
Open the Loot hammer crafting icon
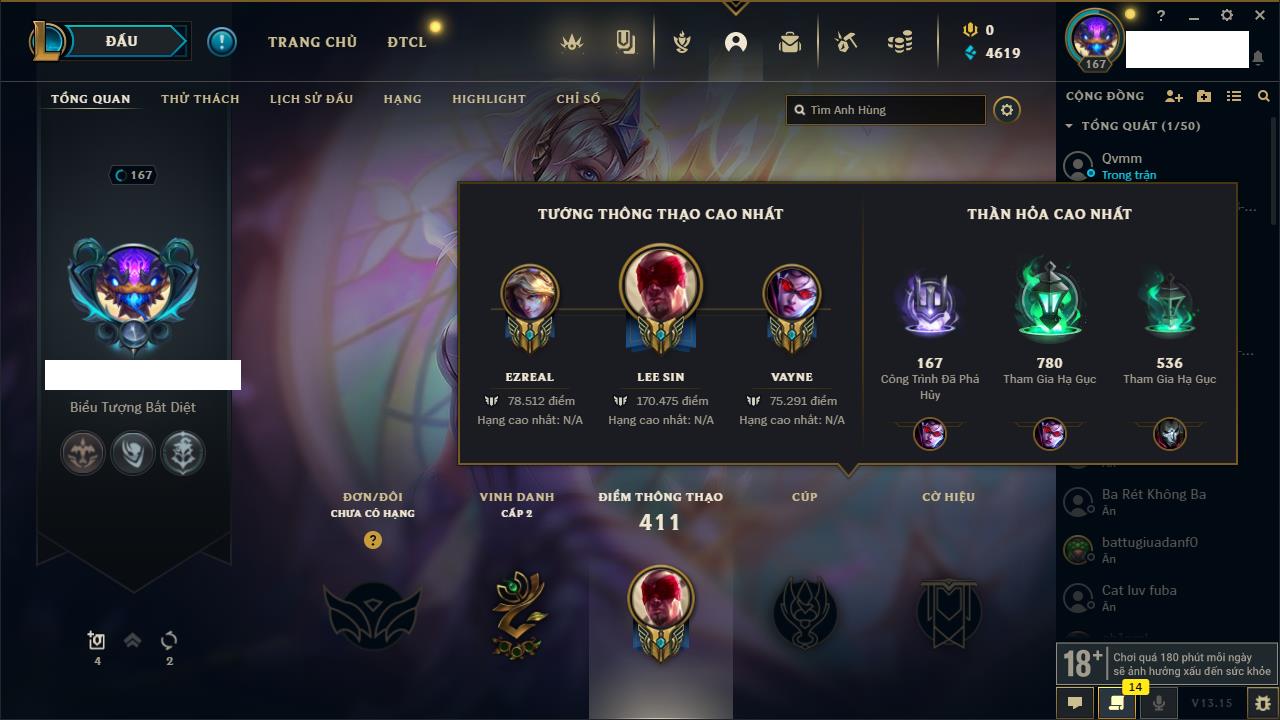846,42
